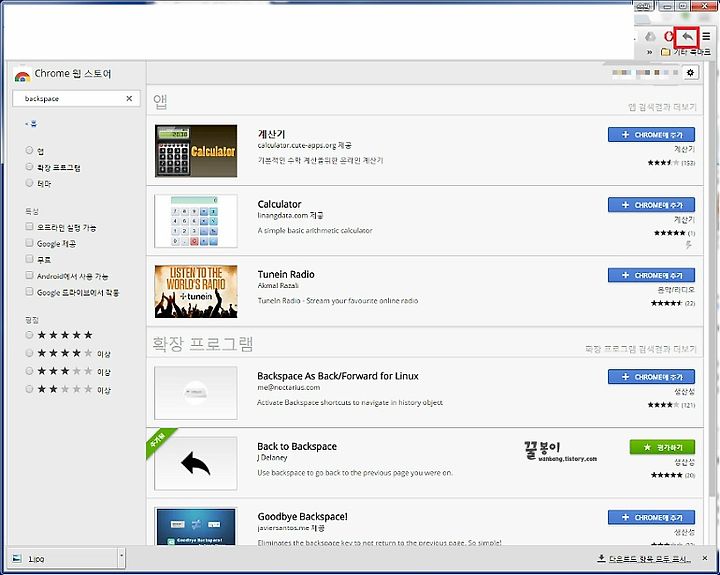Select the 확장 프로그램 radio filter
Screen dimensions: 720x575
coord(29,167)
